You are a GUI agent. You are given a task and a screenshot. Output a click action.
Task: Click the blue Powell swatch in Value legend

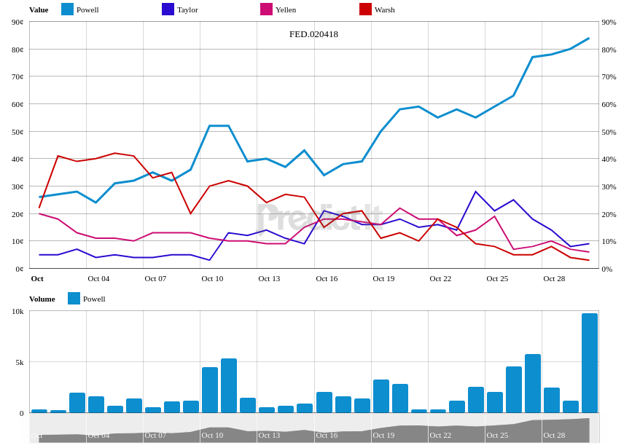(67, 9)
